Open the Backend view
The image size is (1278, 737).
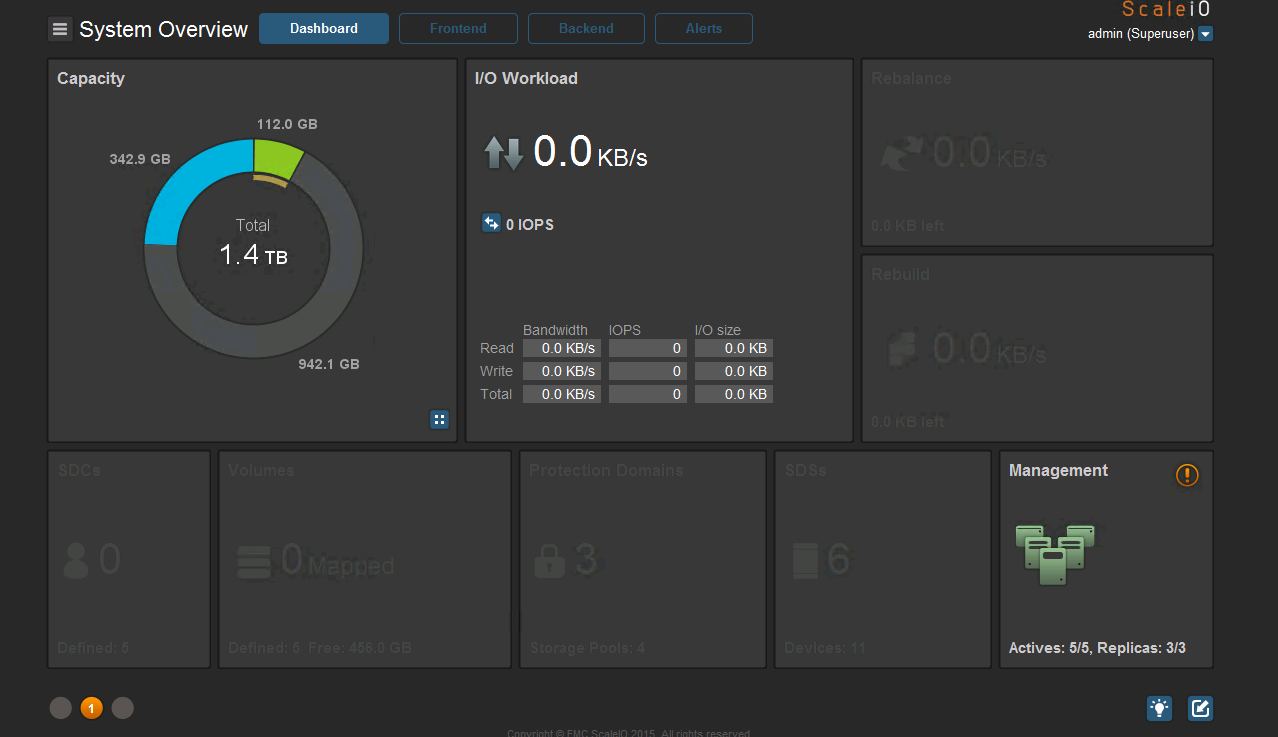click(586, 28)
